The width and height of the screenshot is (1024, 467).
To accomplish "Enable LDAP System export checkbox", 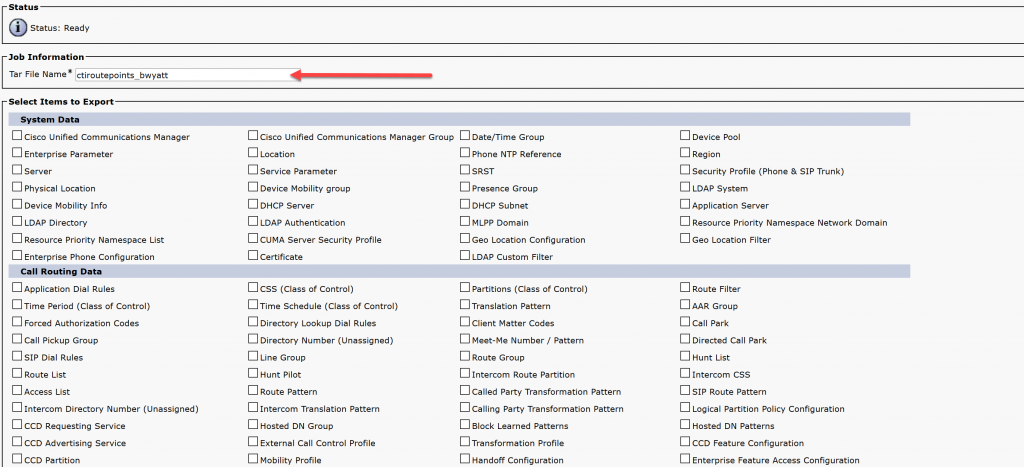I will pyautogui.click(x=685, y=187).
